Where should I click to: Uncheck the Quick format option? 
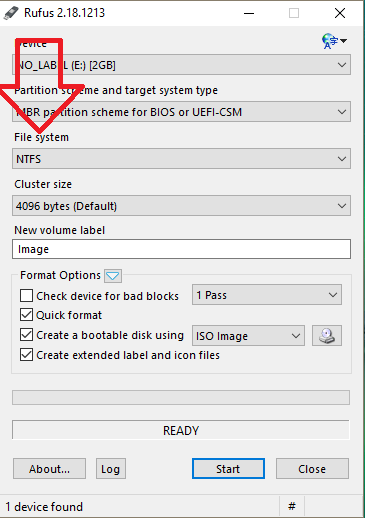point(26,315)
